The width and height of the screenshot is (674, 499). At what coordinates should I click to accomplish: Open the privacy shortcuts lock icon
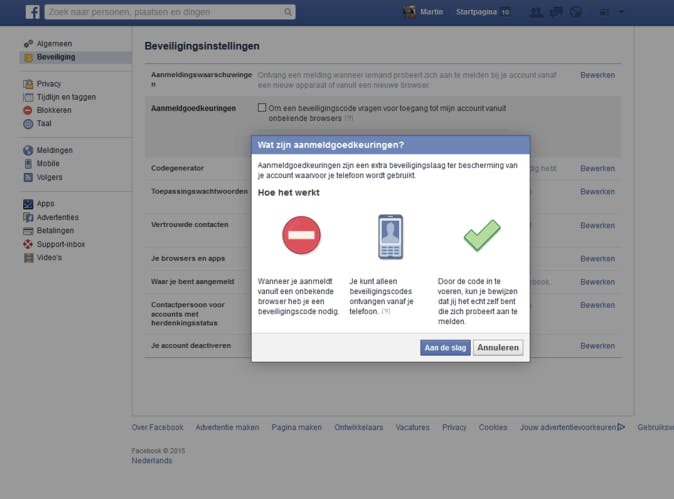click(604, 12)
